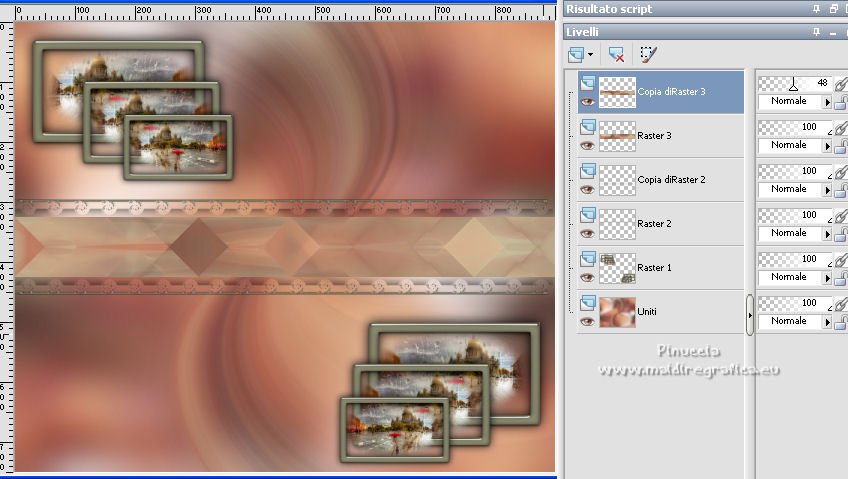Click link toggle icon of Raster 3
Image resolution: width=848 pixels, height=479 pixels.
pyautogui.click(x=840, y=128)
